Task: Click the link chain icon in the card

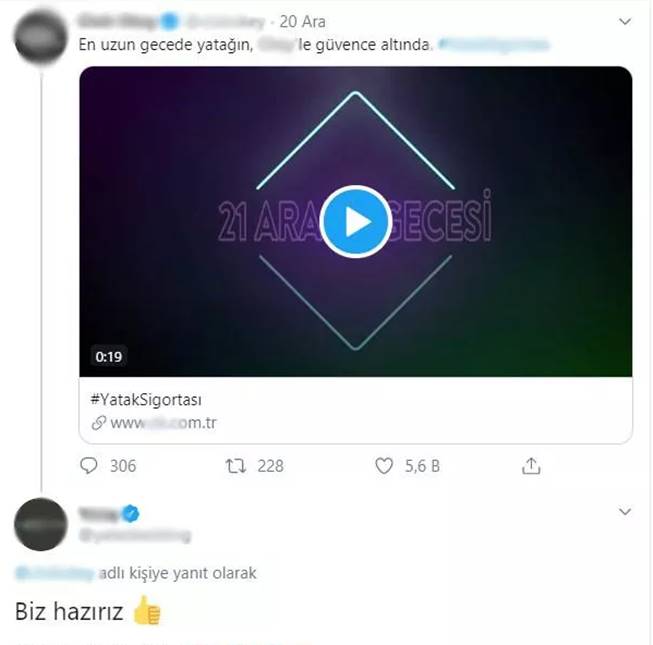Action: [x=99, y=423]
